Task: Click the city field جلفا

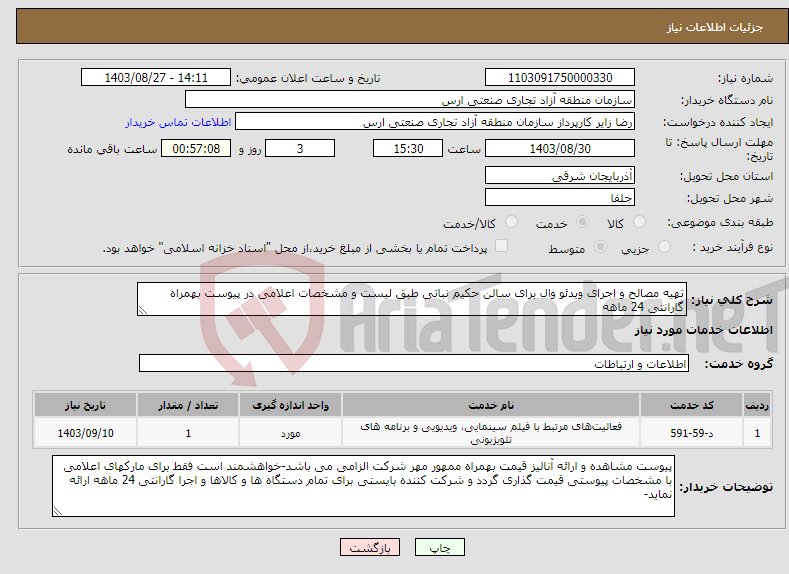Action: point(560,197)
